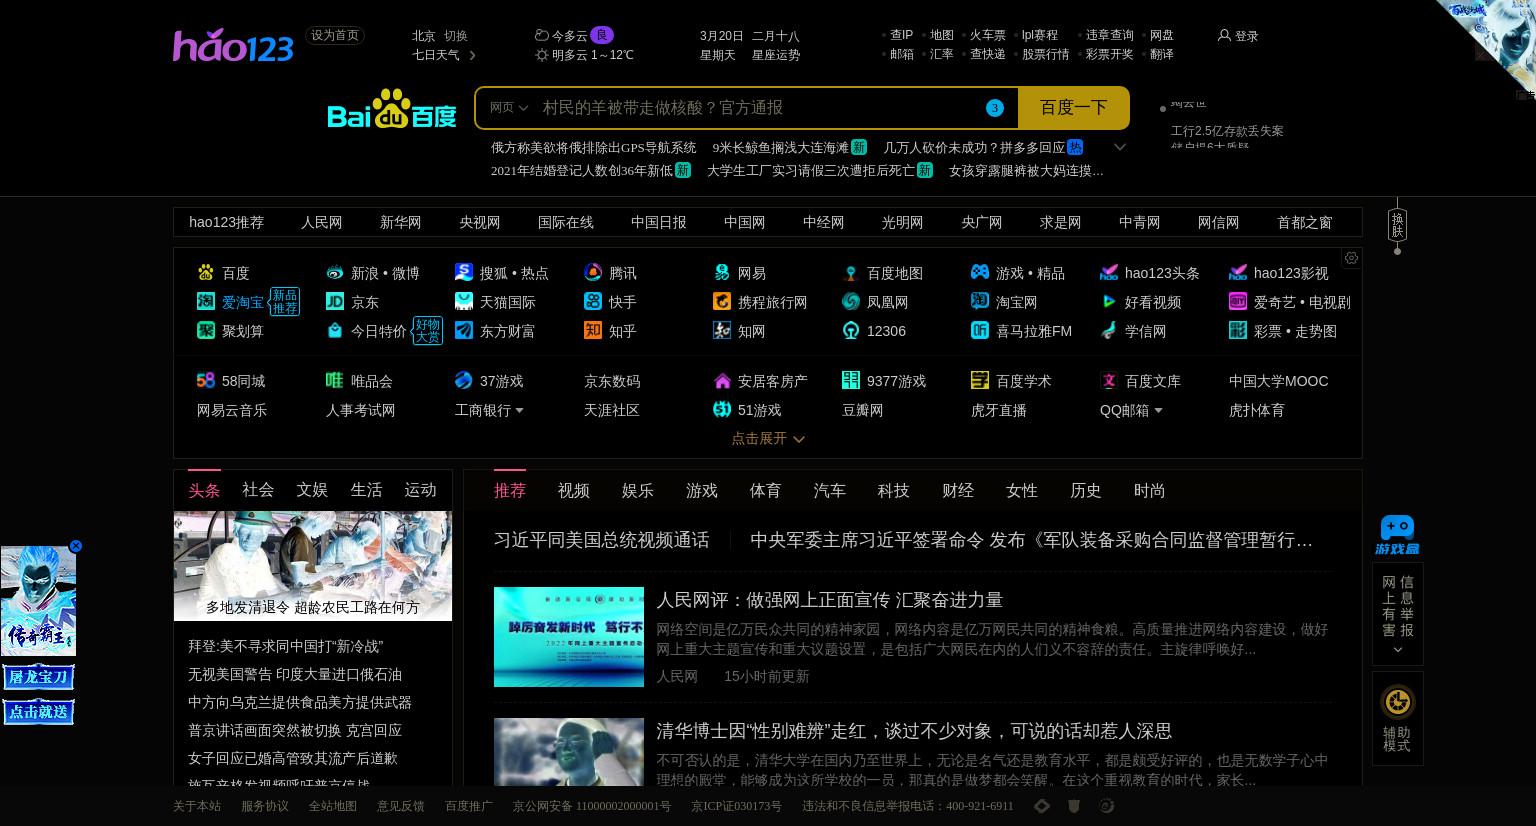Click the site grid settings gear icon
1536x826 pixels.
pyautogui.click(x=1351, y=258)
